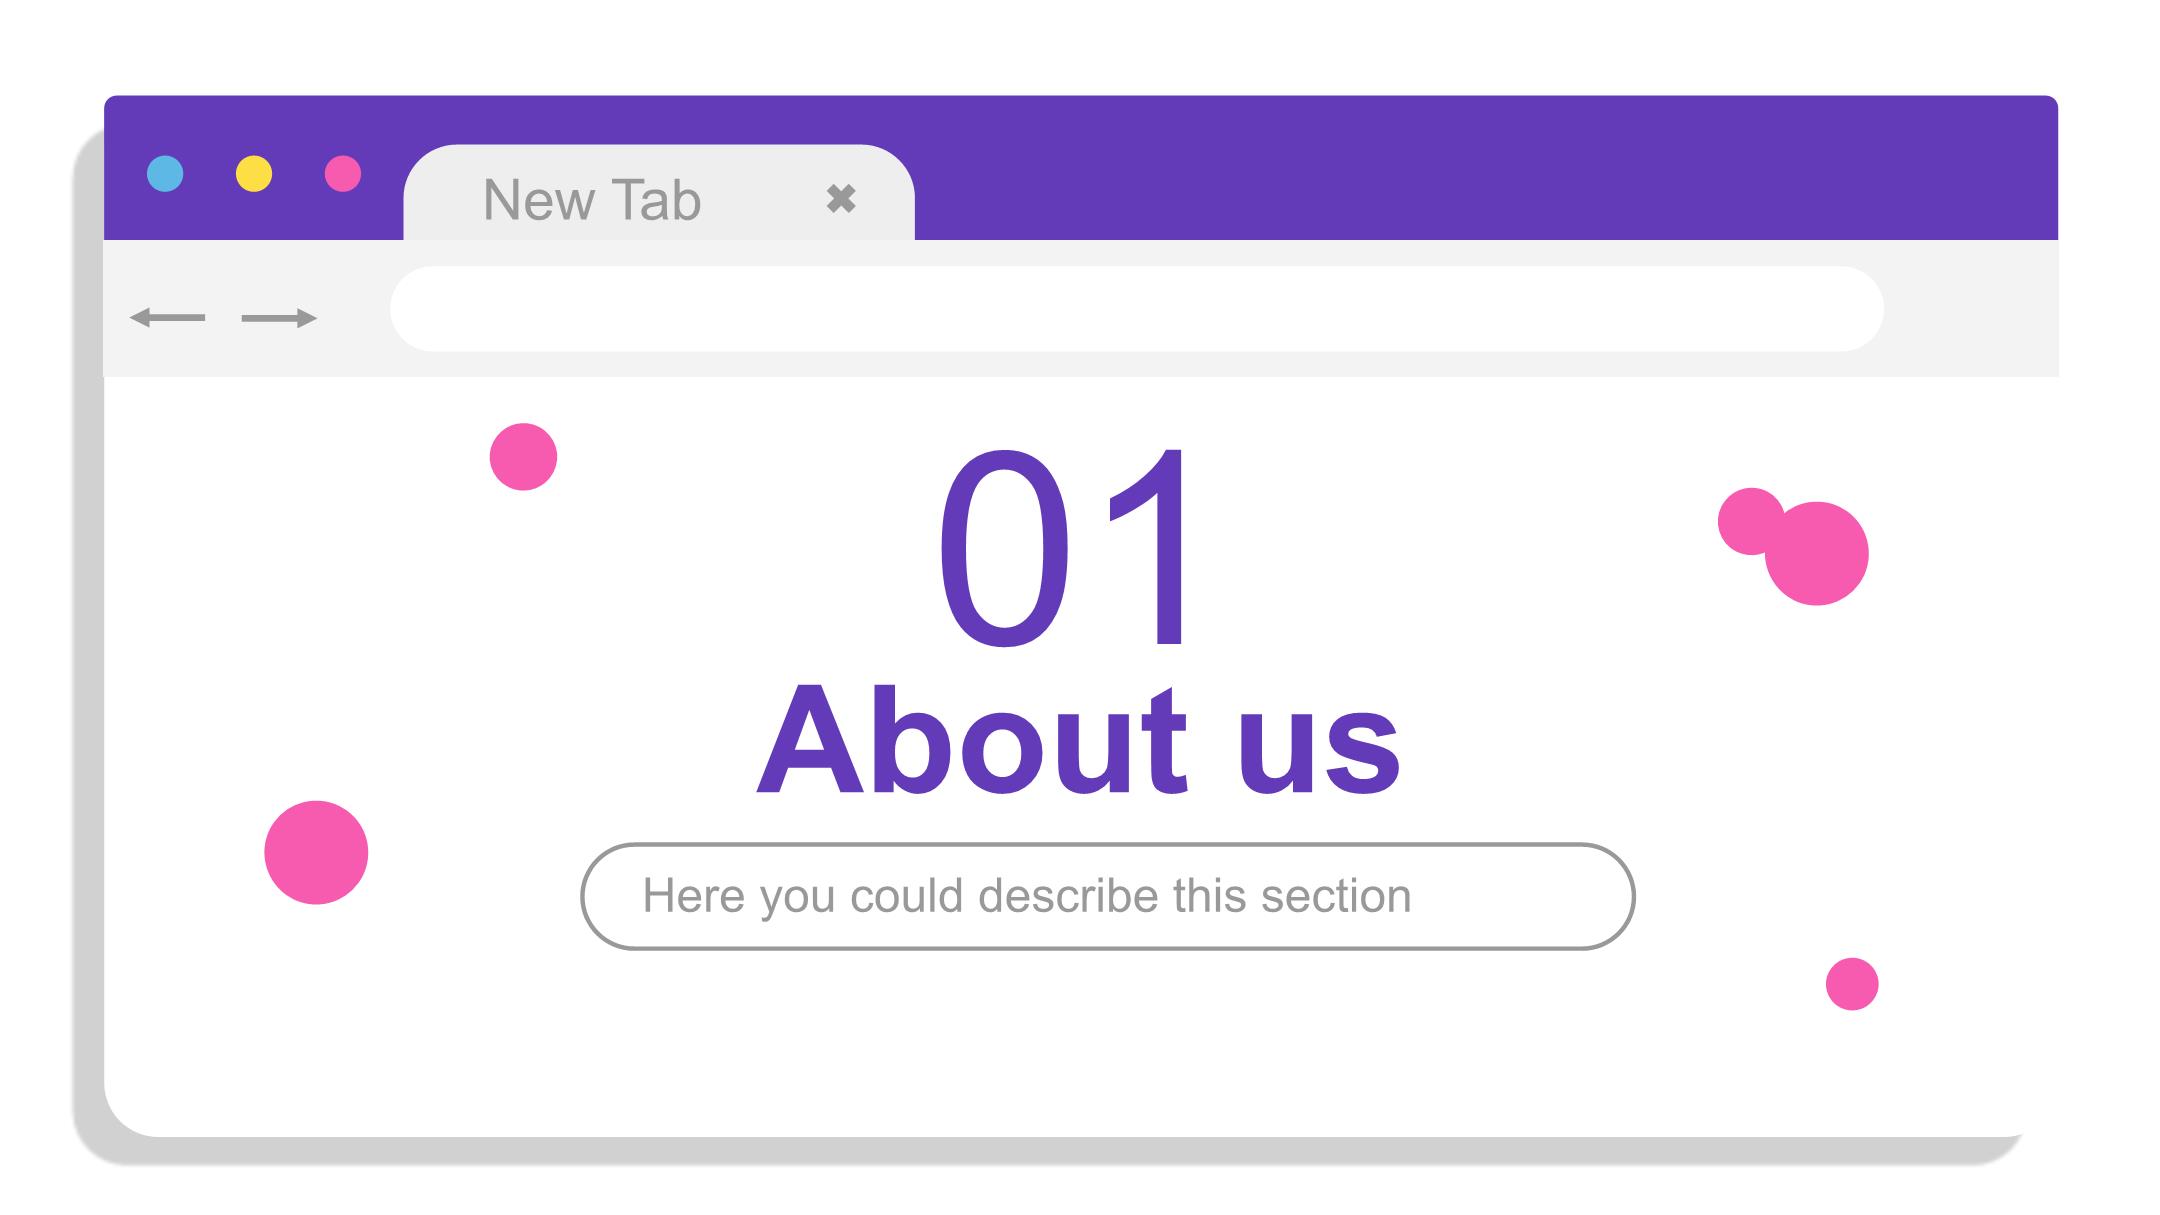Select the New Tab tab

659,193
